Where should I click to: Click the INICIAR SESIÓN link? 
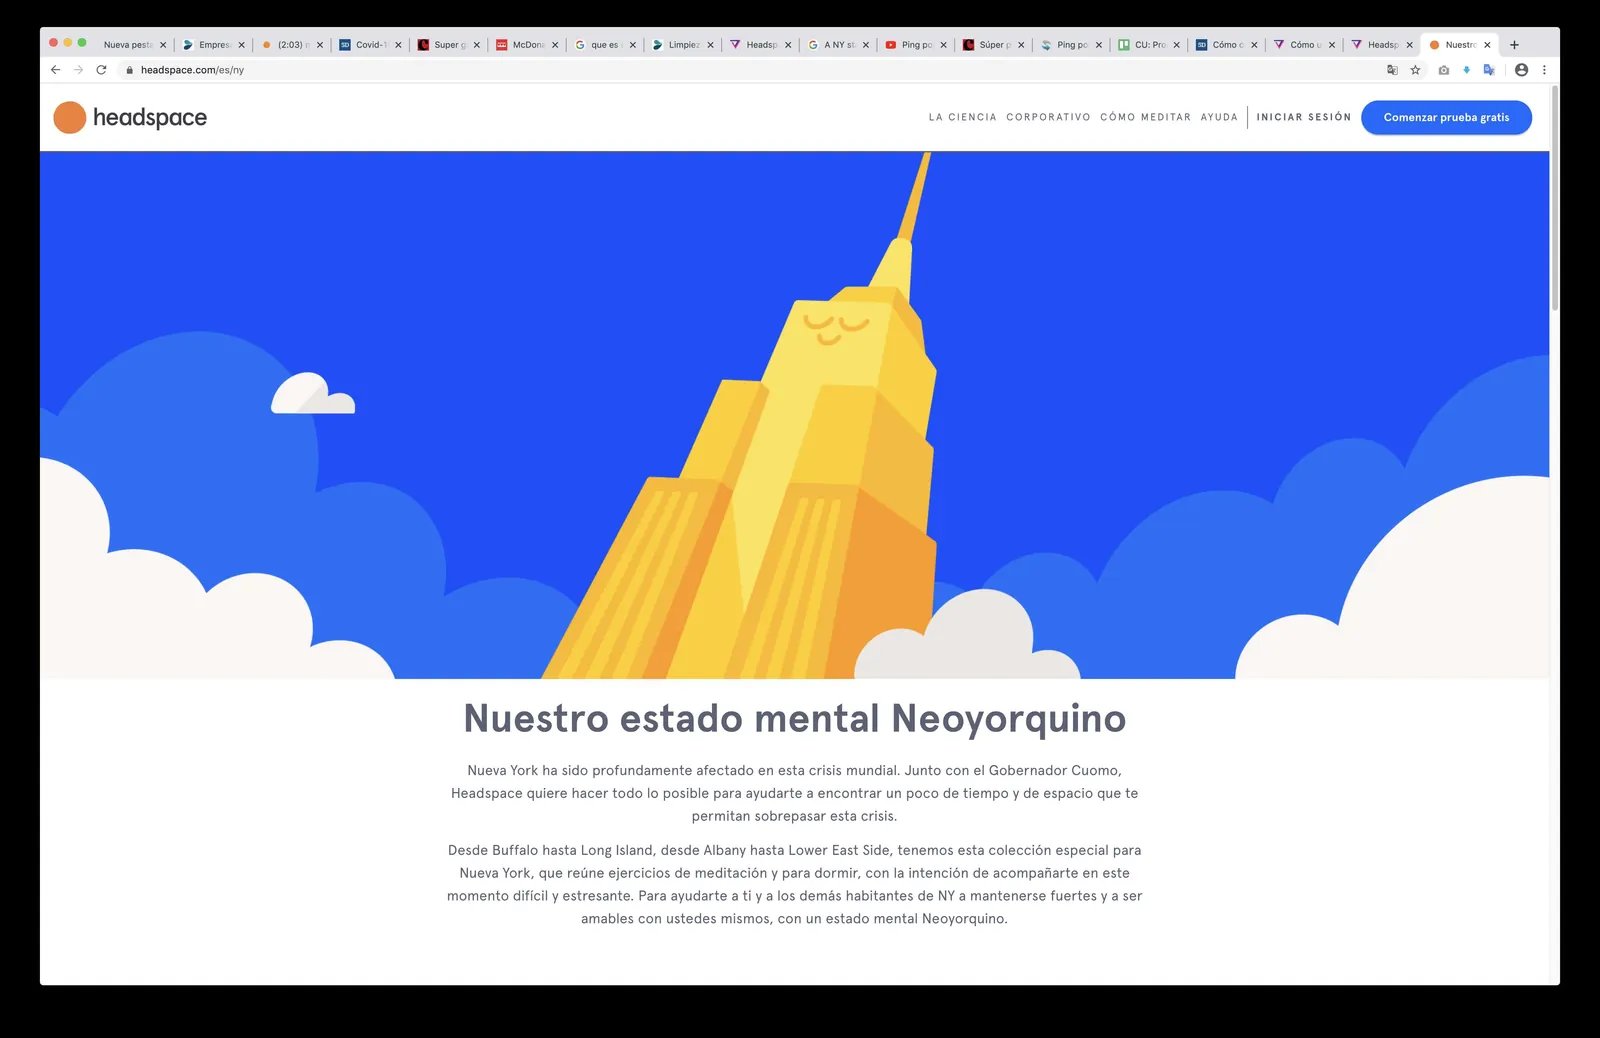(1303, 117)
